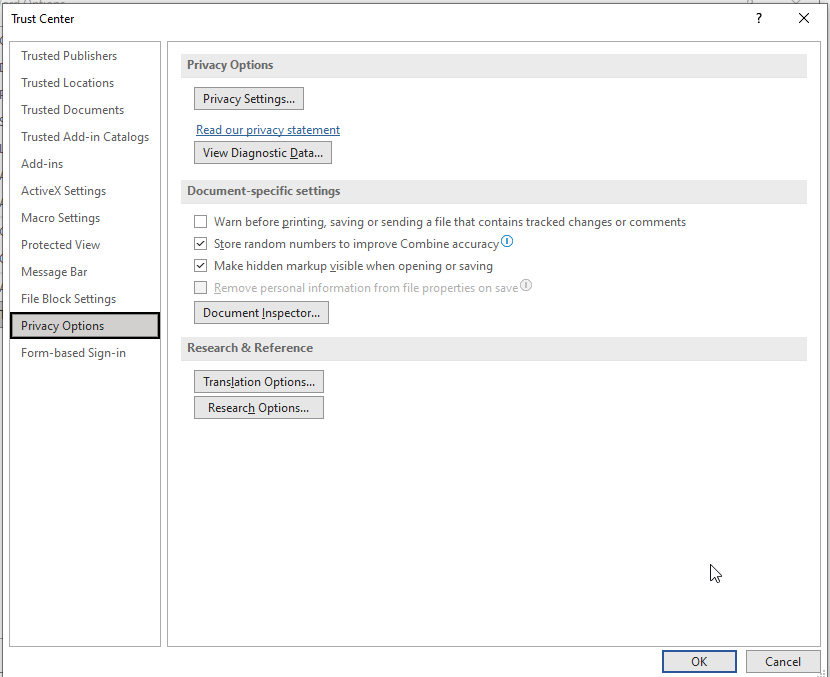Image resolution: width=830 pixels, height=677 pixels.
Task: Click the info icon beside Combine accuracy
Action: (507, 241)
